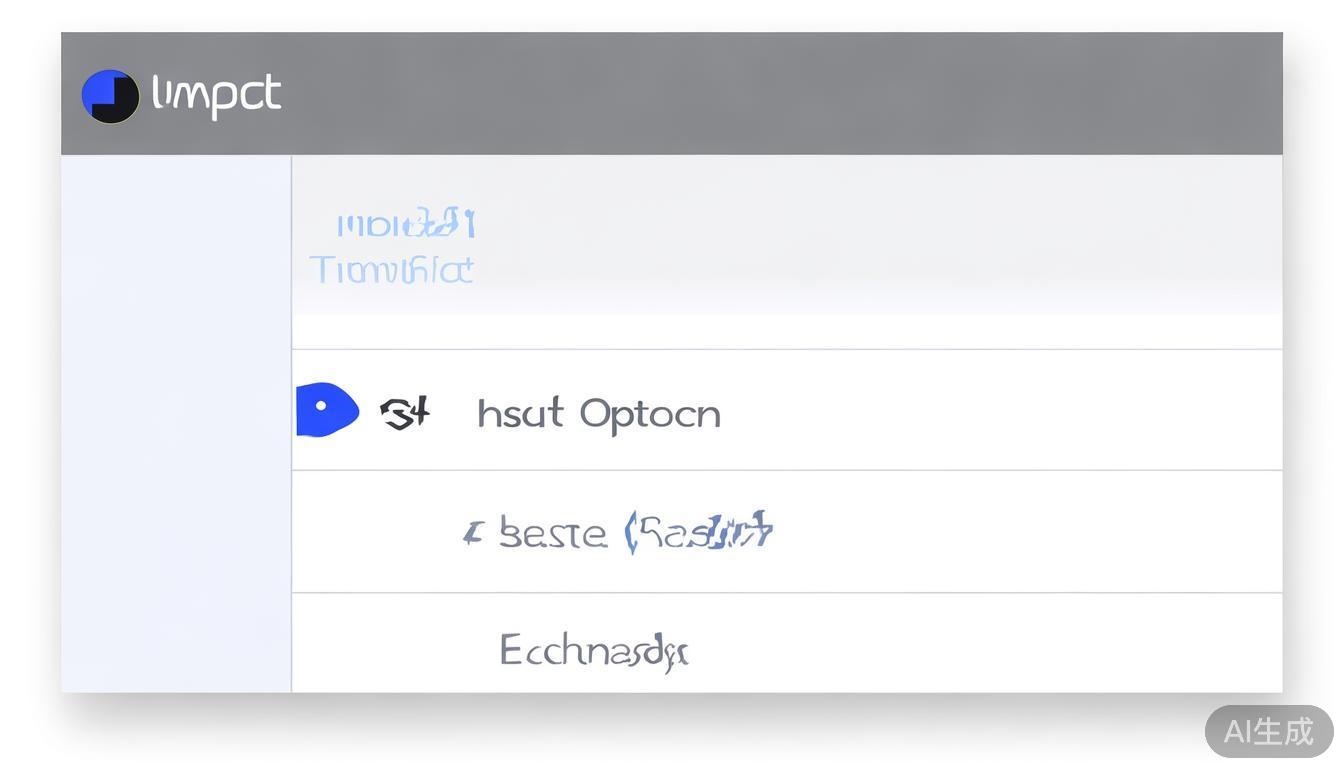Select the "beste" list entry text
The height and width of the screenshot is (768, 1344).
[x=552, y=534]
